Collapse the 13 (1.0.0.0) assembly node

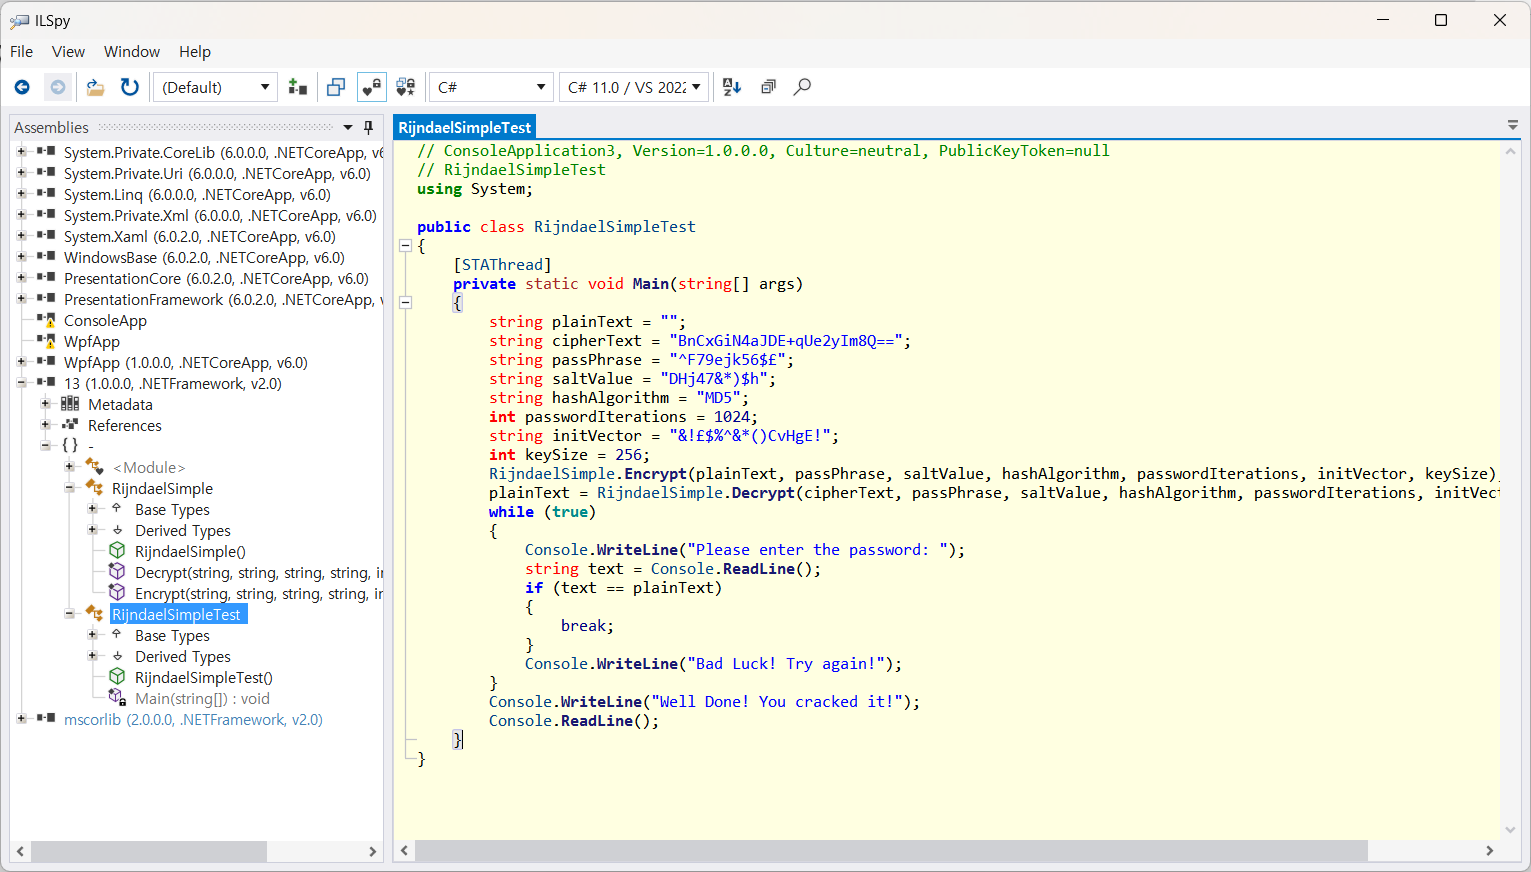21,383
